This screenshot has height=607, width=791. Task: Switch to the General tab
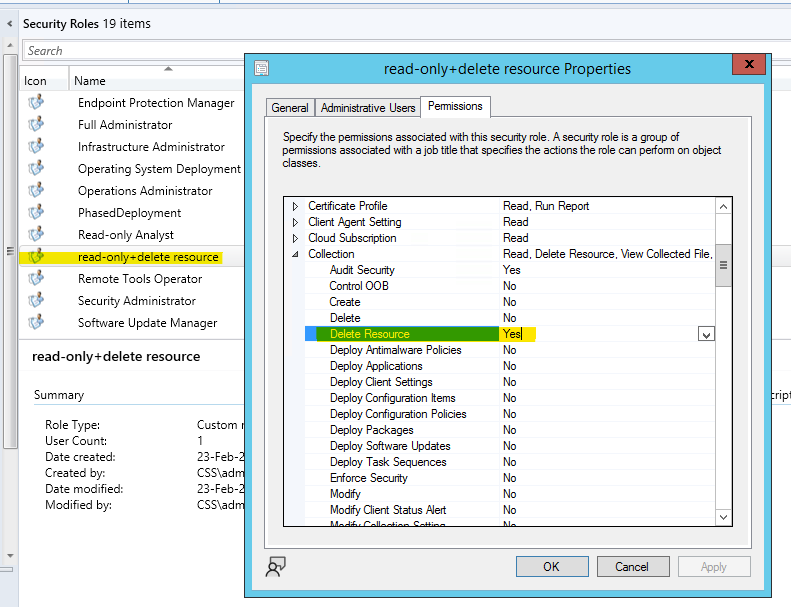tap(290, 107)
